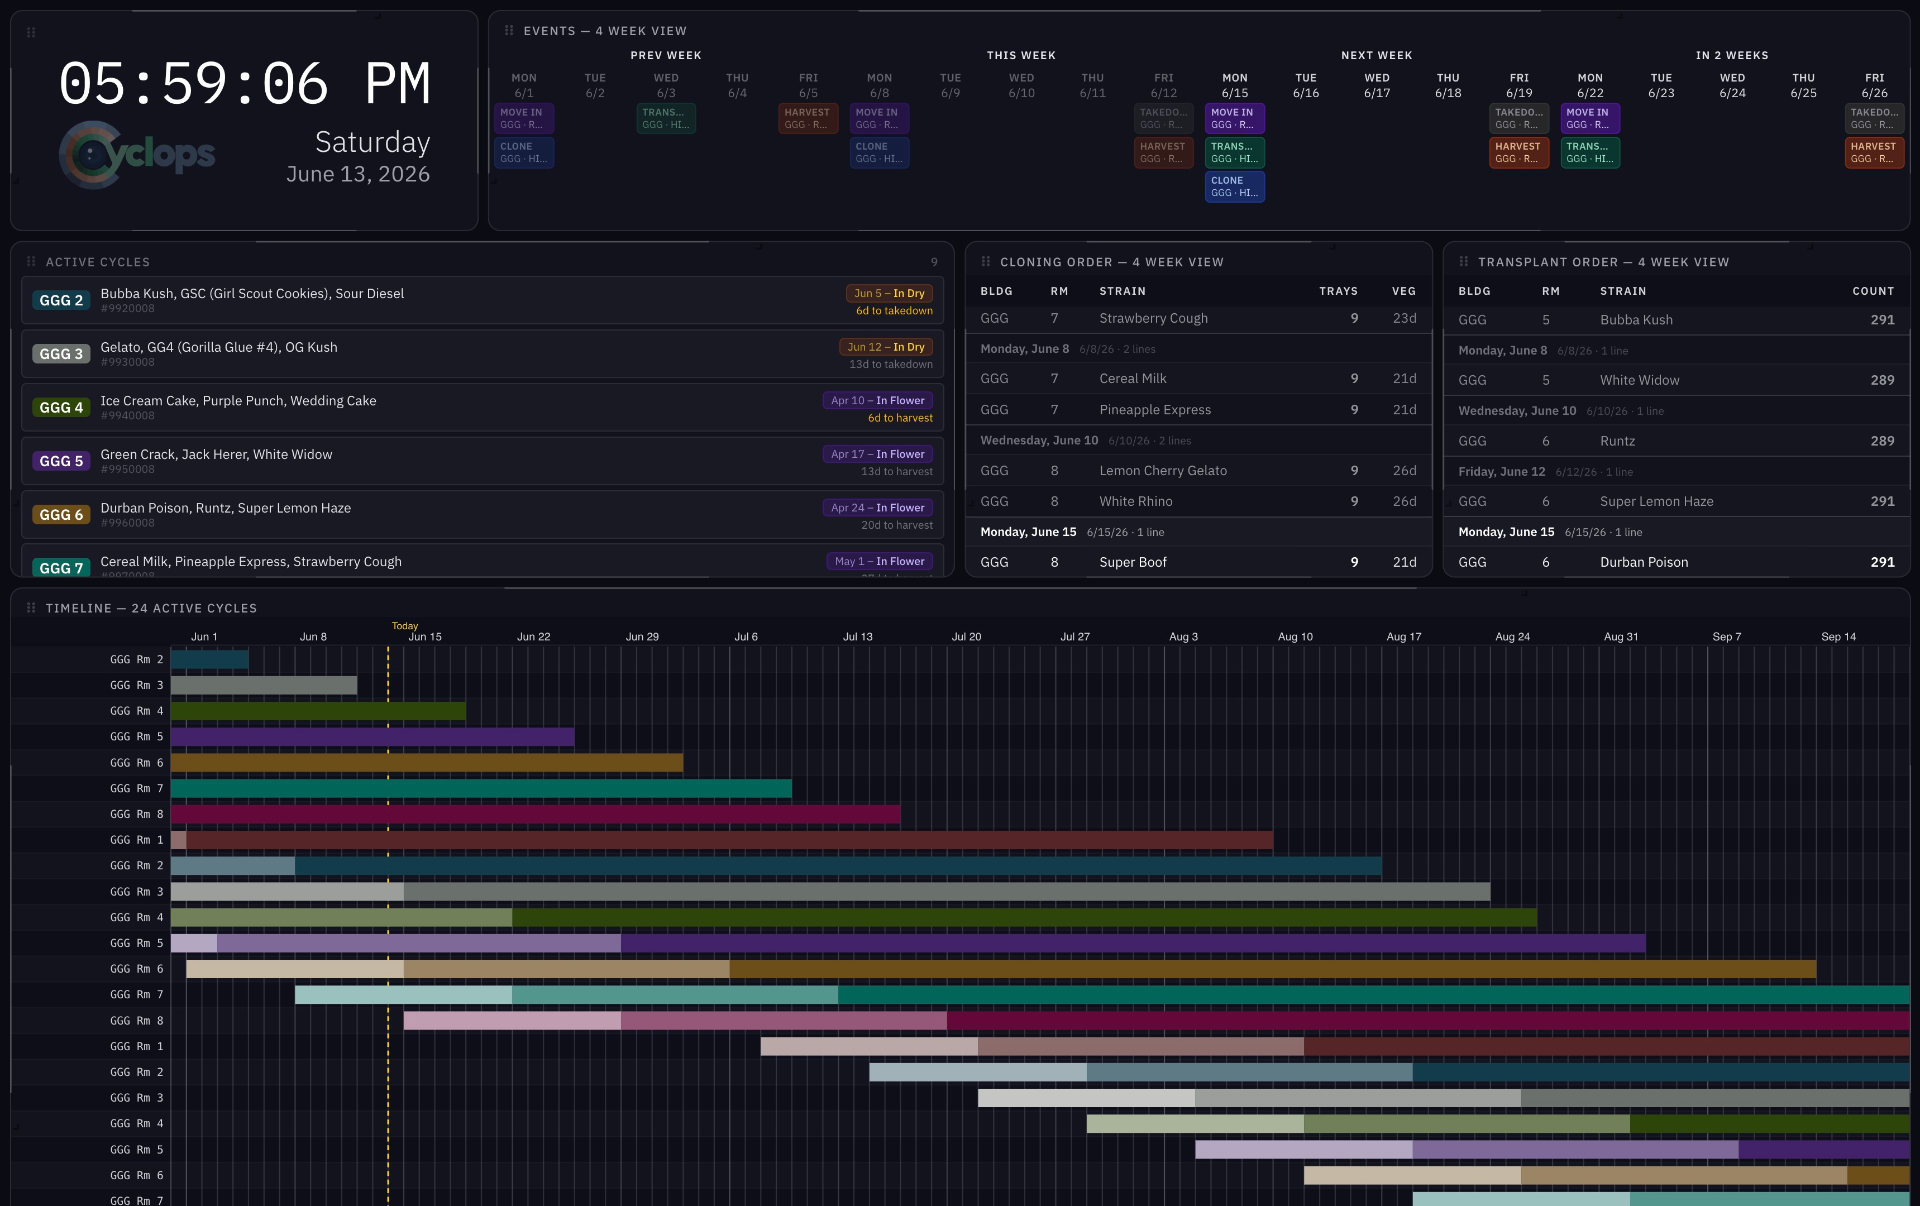Select the White Rhino cloning row
Image resolution: width=1920 pixels, height=1206 pixels.
(x=1198, y=501)
